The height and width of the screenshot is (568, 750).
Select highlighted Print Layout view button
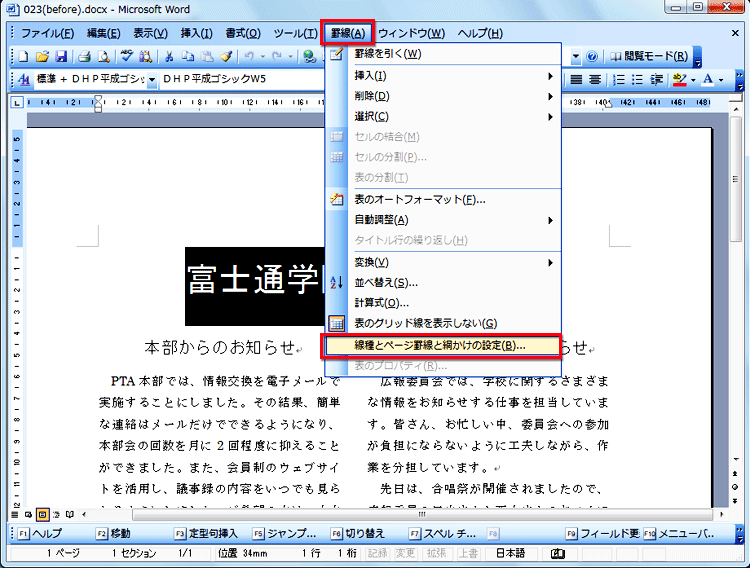pyautogui.click(x=43, y=515)
